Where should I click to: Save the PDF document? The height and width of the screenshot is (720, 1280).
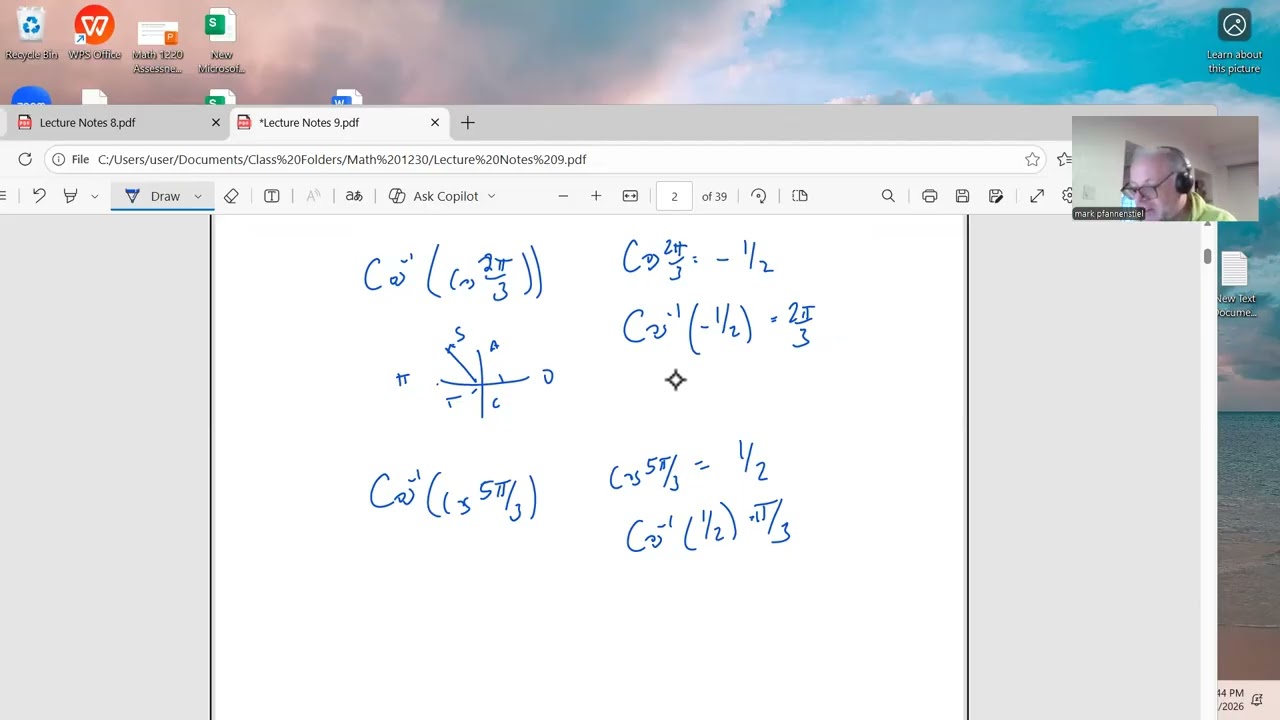(x=962, y=196)
